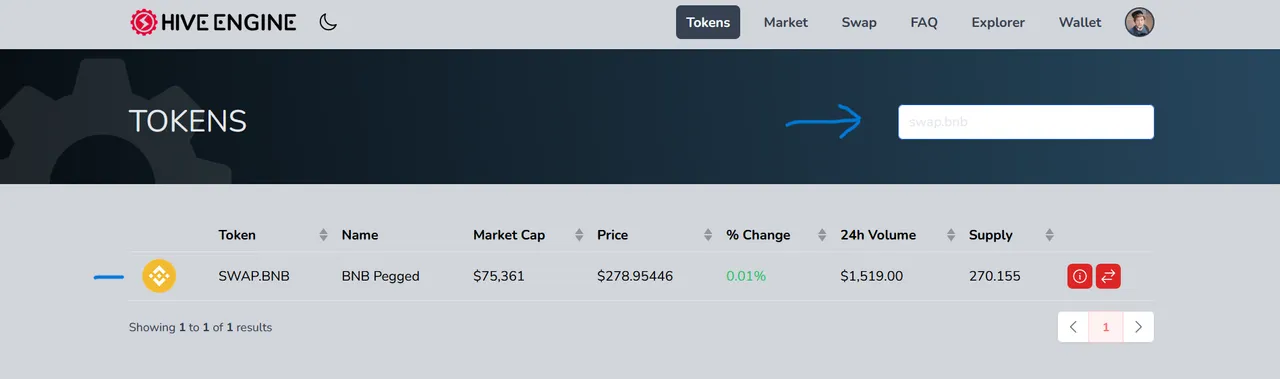Go to next page chevron
The width and height of the screenshot is (1280, 379).
[x=1138, y=327]
